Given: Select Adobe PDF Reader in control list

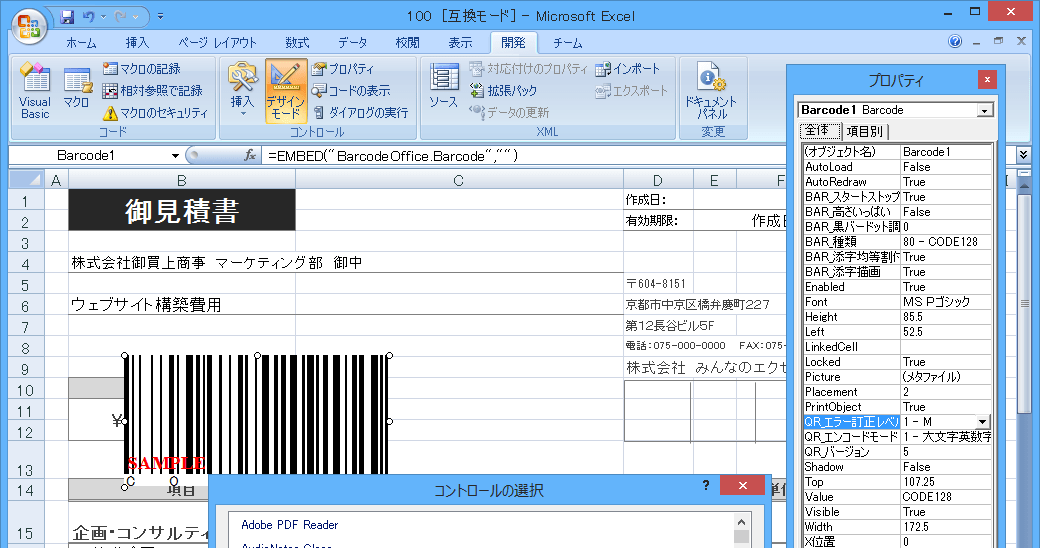Looking at the screenshot, I should click(290, 525).
